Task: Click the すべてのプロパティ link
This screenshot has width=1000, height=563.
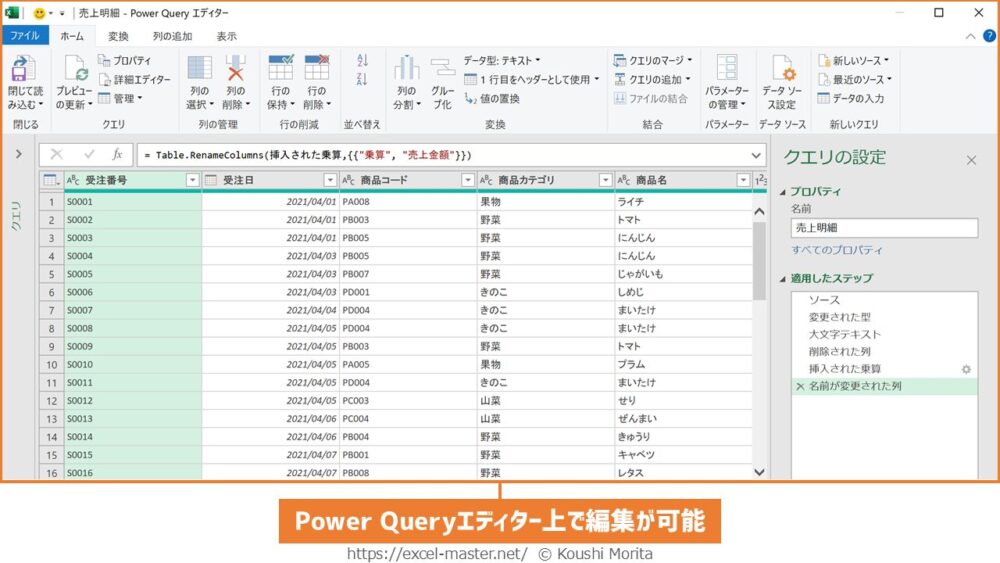Action: (x=836, y=250)
